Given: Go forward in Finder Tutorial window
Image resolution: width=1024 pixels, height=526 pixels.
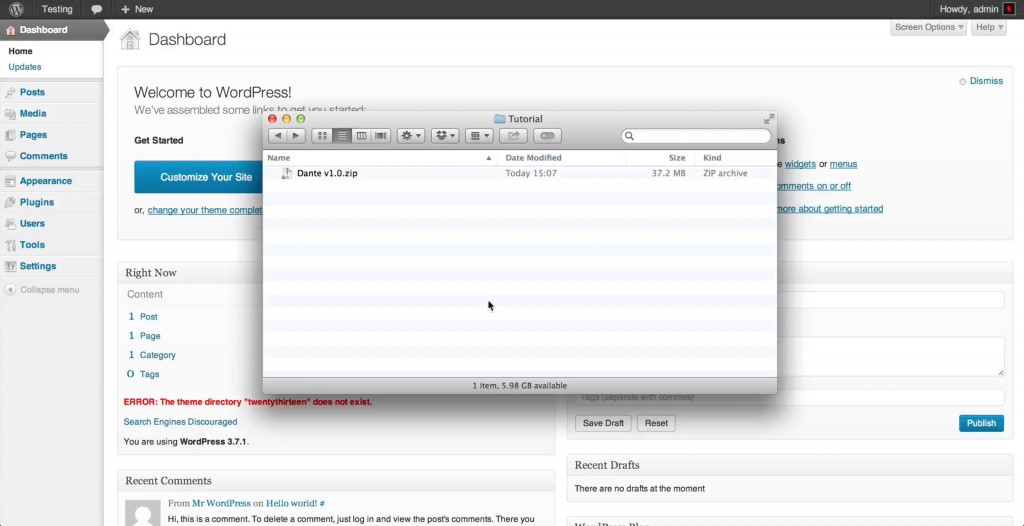Looking at the screenshot, I should pos(296,136).
